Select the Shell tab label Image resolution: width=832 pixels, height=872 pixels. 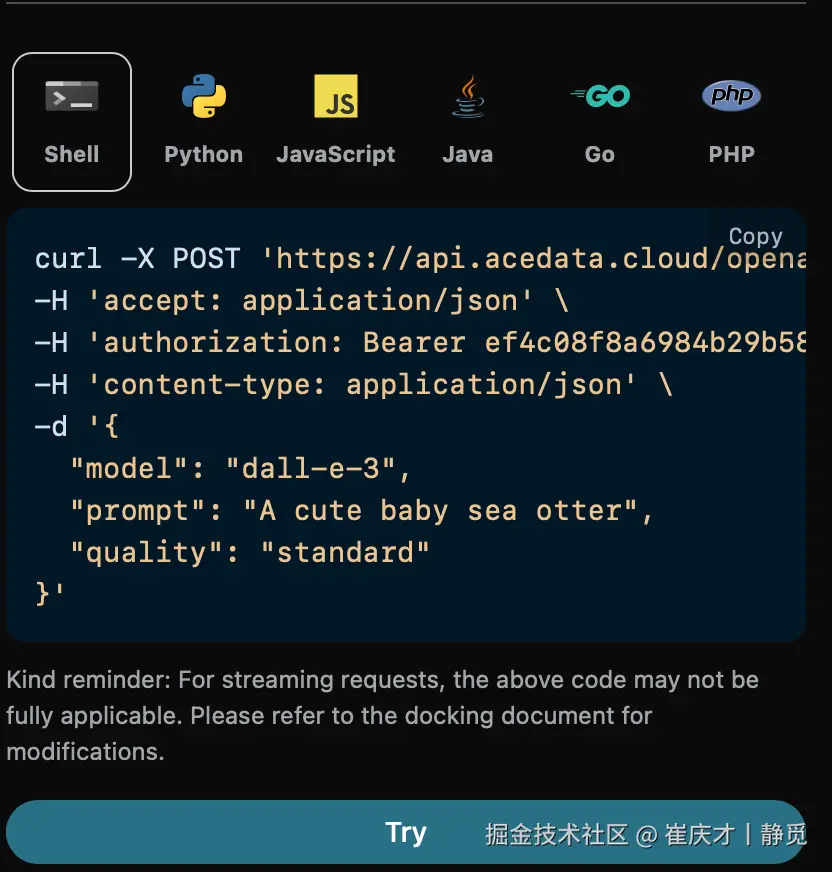[x=72, y=154]
